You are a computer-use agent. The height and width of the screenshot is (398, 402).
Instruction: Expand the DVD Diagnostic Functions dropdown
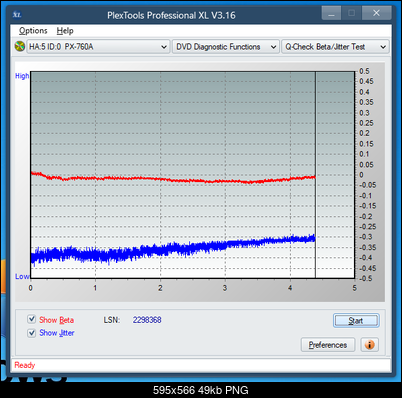pyautogui.click(x=226, y=47)
